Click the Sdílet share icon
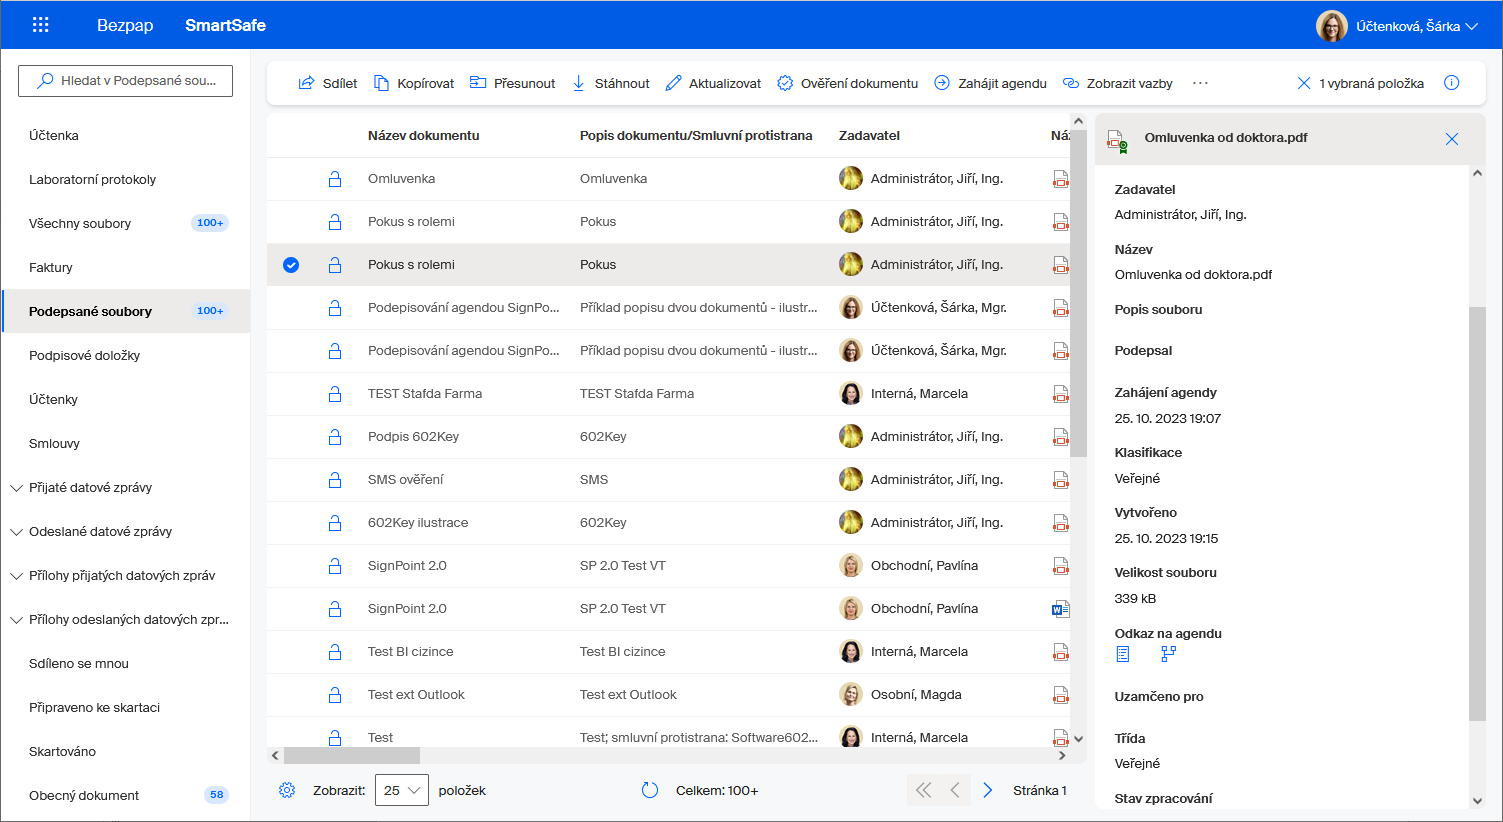 click(x=306, y=83)
